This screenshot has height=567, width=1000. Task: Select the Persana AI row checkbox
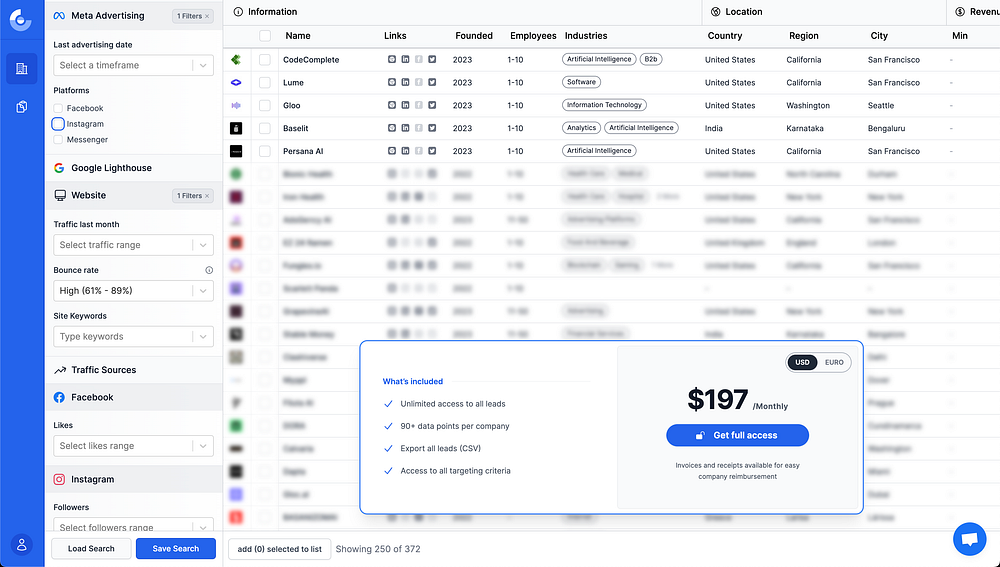(265, 151)
